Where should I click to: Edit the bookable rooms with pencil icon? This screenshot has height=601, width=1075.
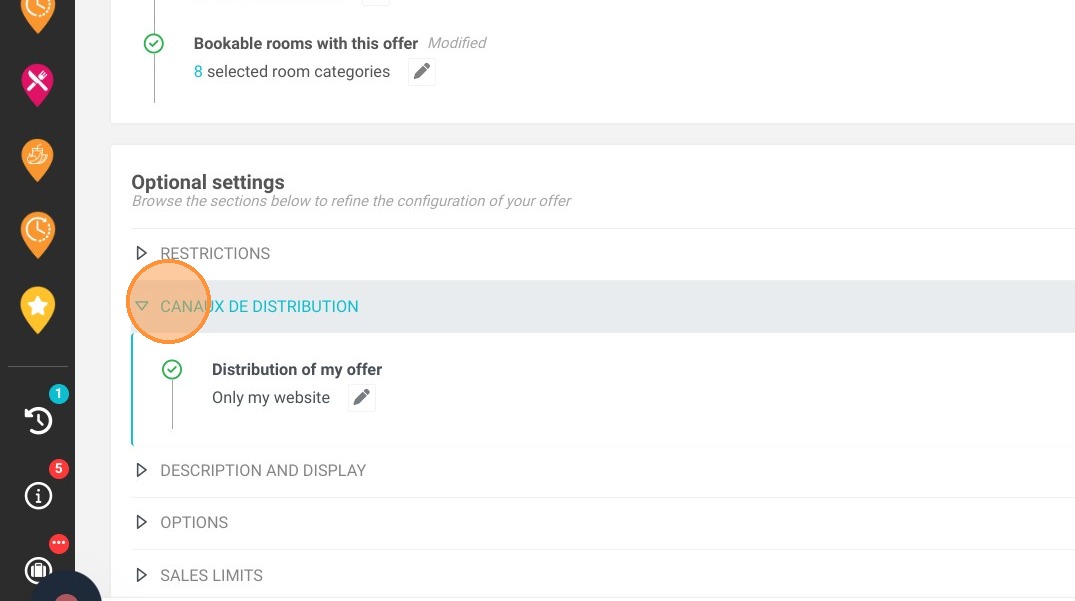pyautogui.click(x=422, y=71)
